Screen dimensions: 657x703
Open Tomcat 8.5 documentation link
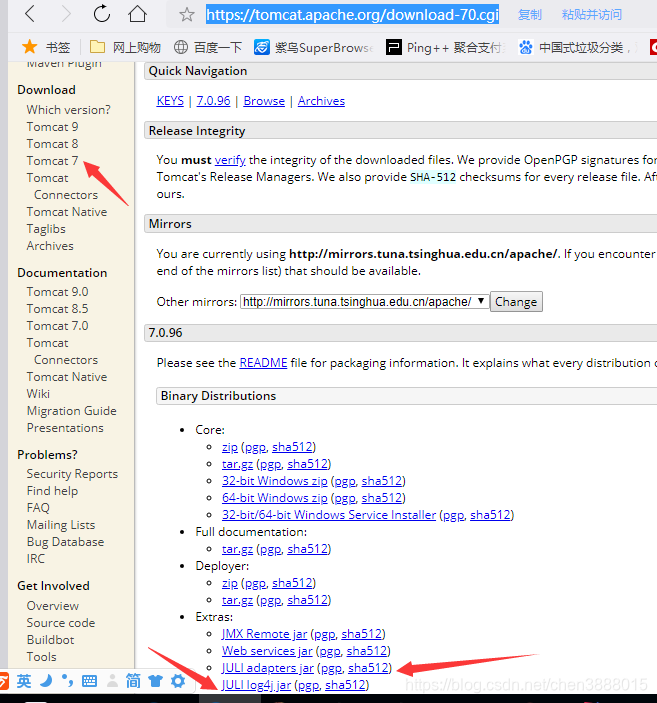click(57, 309)
